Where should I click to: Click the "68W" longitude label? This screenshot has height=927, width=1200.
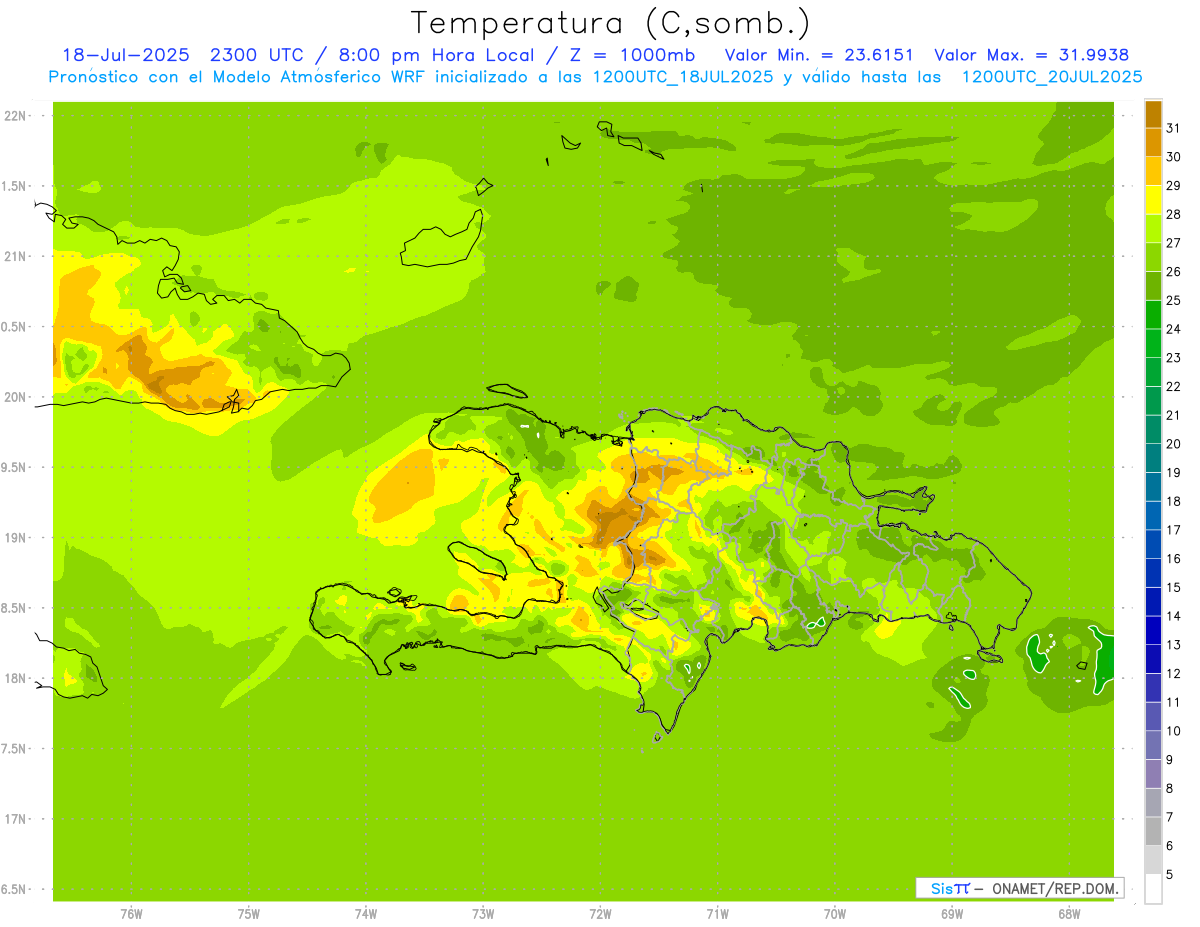pos(1069,914)
